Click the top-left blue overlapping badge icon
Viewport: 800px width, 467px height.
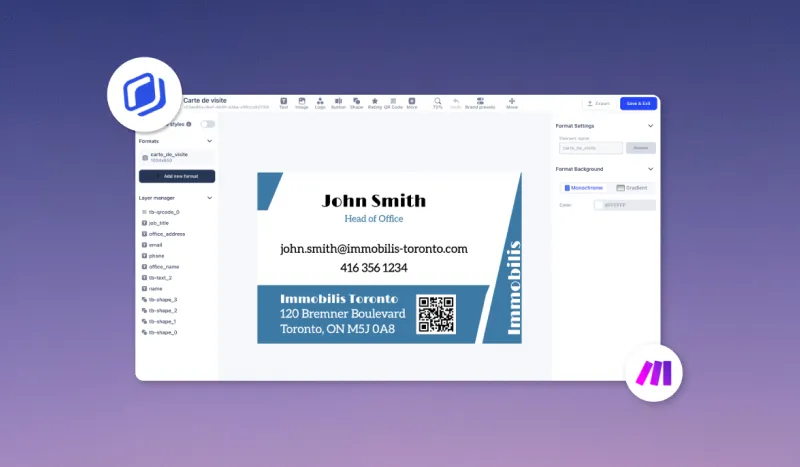(x=145, y=94)
